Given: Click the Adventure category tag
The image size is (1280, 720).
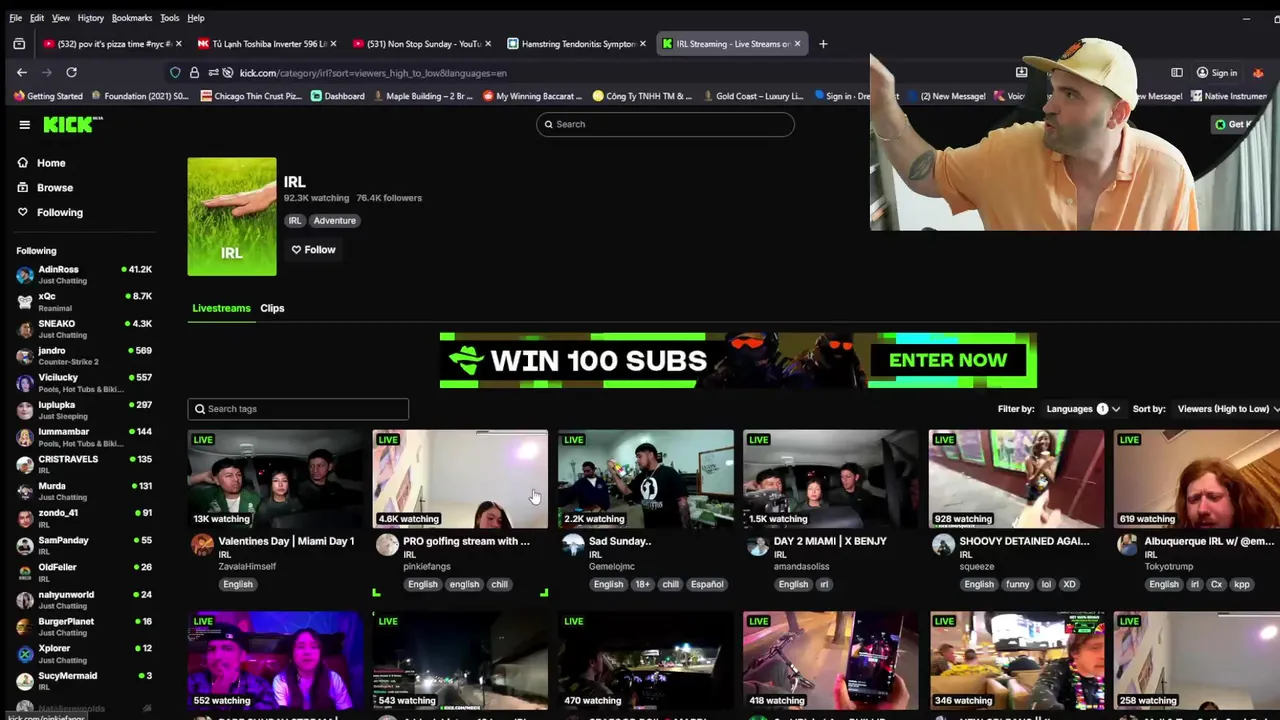Looking at the screenshot, I should click(334, 221).
